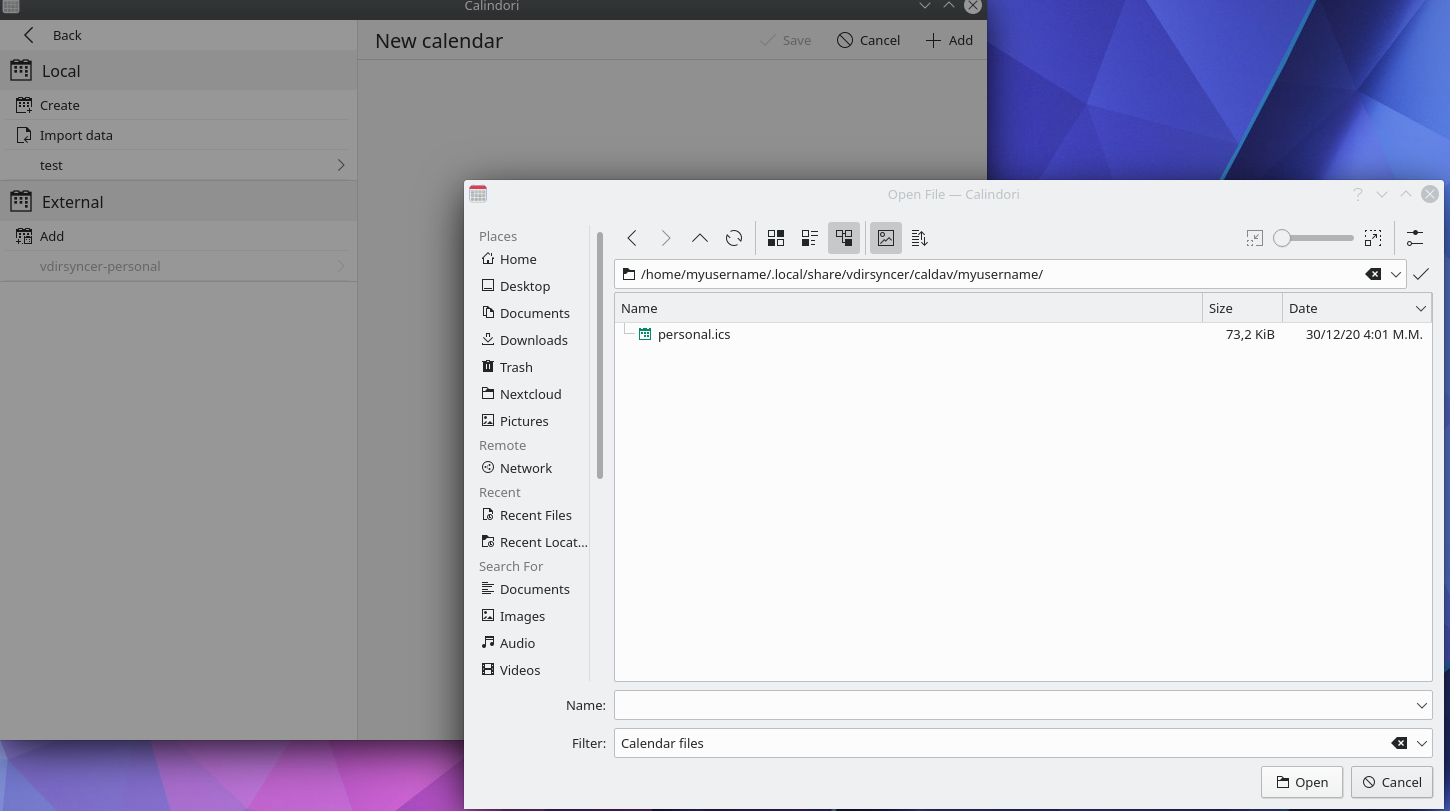
Task: Click the Calindori app icon in dialog titlebar
Action: pyautogui.click(x=478, y=194)
